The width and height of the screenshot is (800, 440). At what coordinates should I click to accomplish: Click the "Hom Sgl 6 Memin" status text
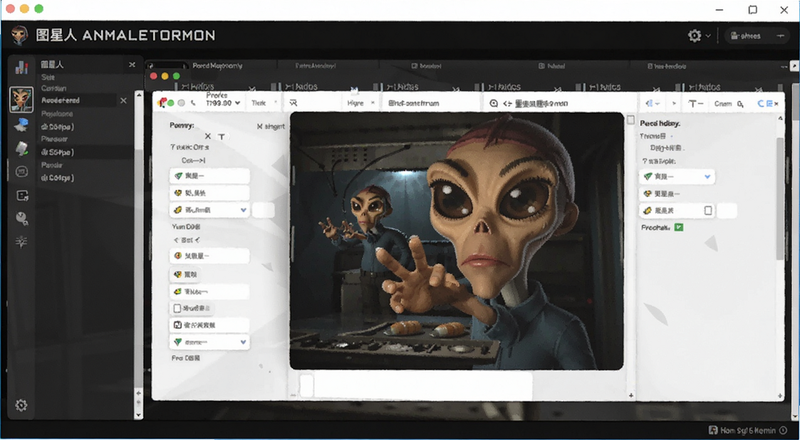click(x=748, y=430)
